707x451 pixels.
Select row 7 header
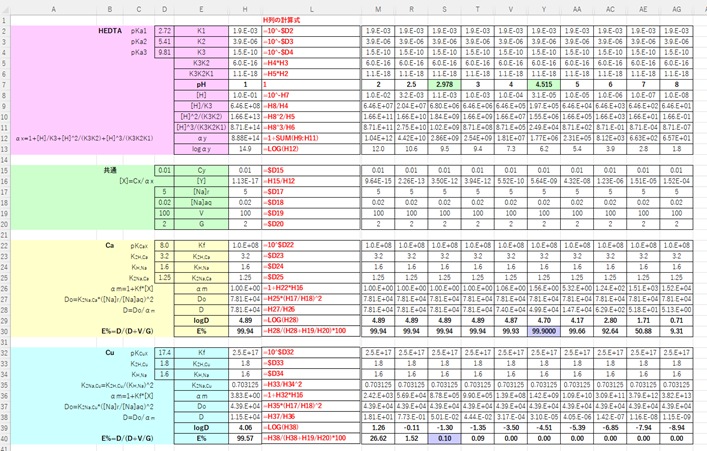click(x=4, y=85)
